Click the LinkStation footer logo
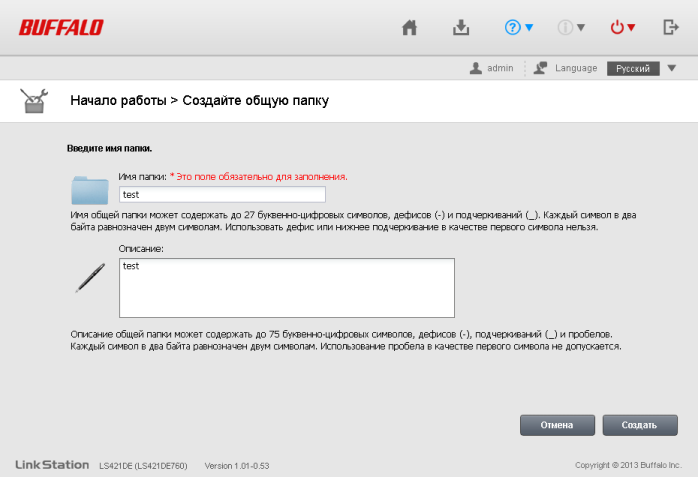Image resolution: width=698 pixels, height=477 pixels. pyautogui.click(x=52, y=465)
